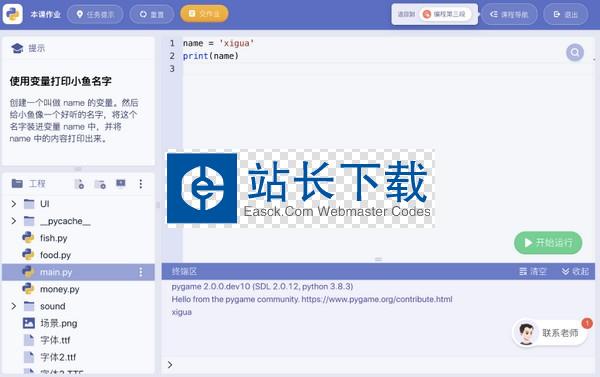Click the 重置 reset button

pos(152,14)
